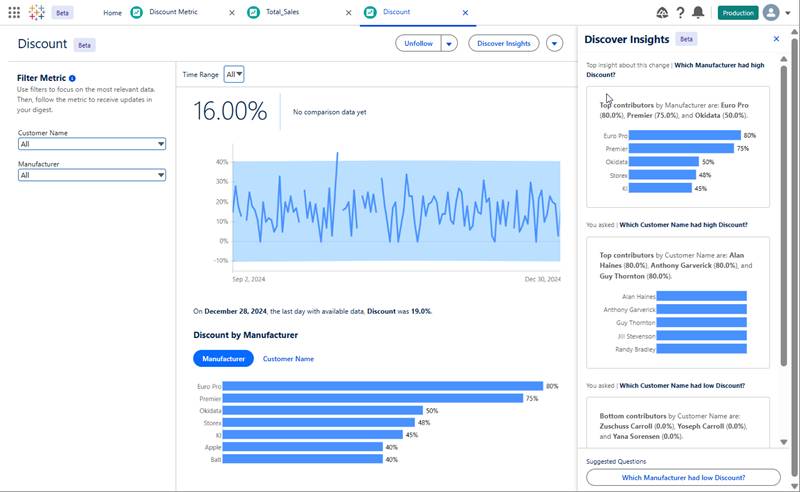This screenshot has height=492, width=800.
Task: Click the Beta badge in Discover Insights
Action: click(686, 39)
